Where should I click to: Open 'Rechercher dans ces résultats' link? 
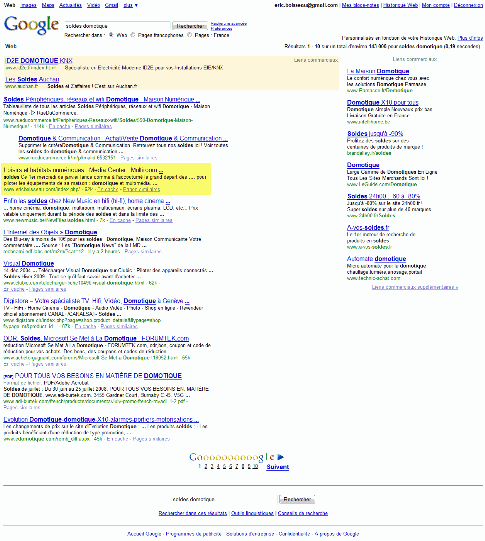point(193,513)
